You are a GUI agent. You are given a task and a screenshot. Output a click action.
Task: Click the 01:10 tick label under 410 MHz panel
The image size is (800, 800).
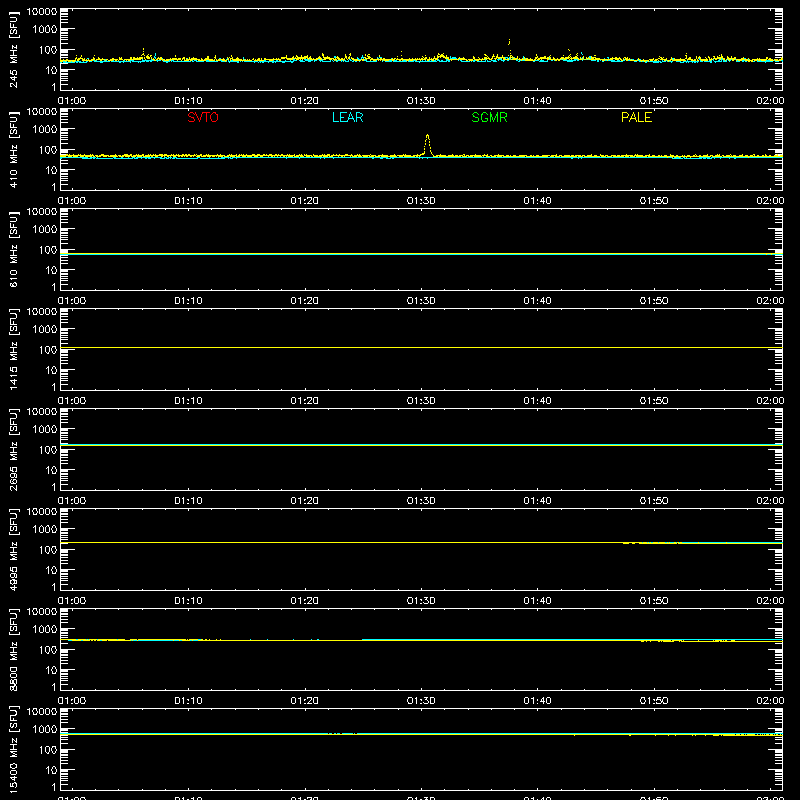pos(188,201)
